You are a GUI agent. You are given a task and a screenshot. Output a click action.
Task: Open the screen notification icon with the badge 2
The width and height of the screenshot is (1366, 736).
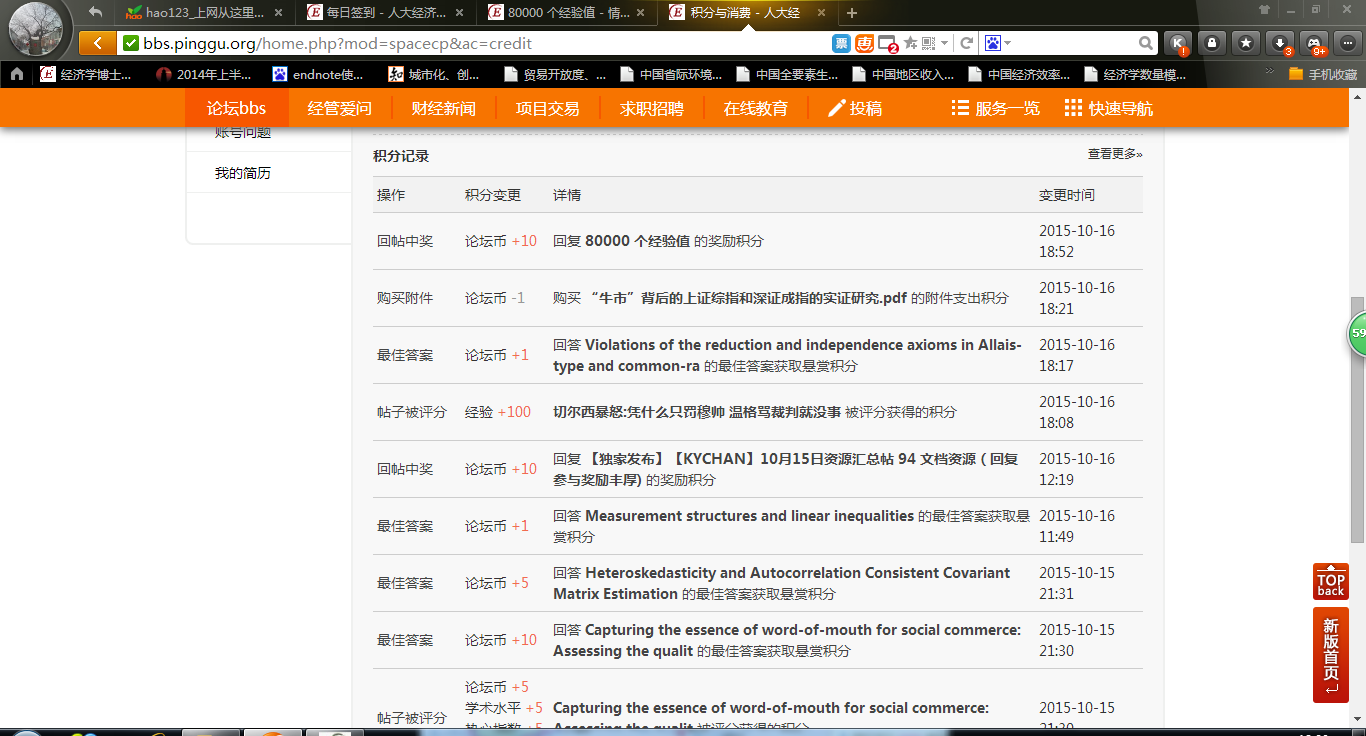click(887, 44)
